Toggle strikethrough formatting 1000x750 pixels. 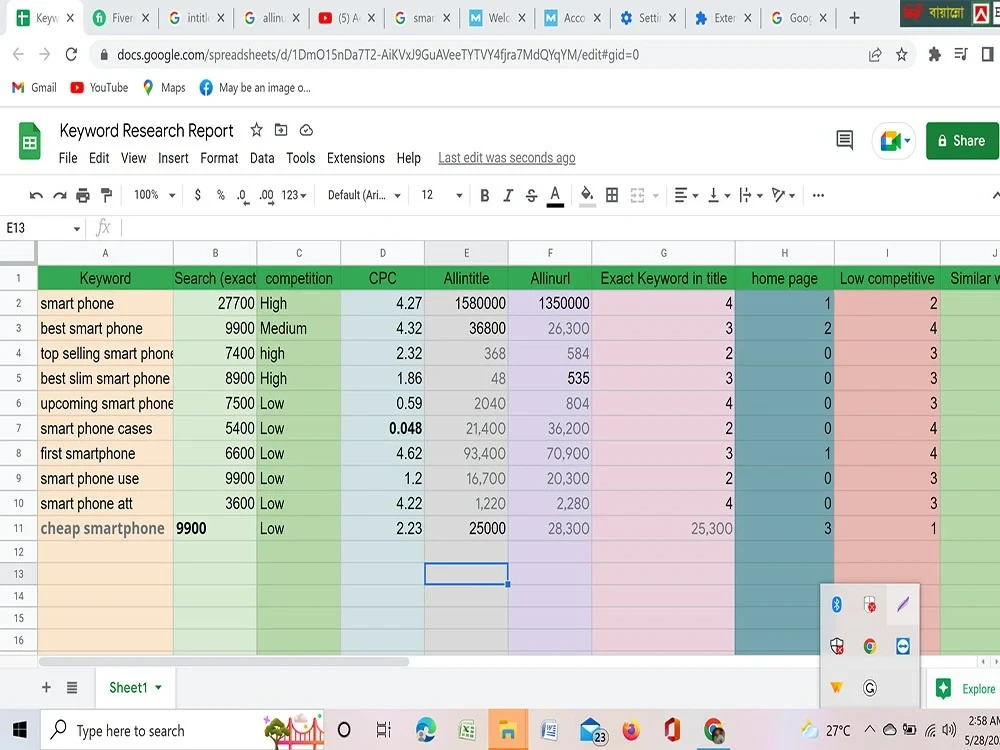(531, 195)
